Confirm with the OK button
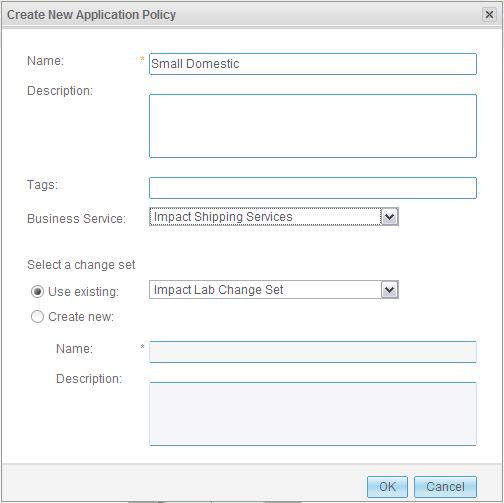This screenshot has width=504, height=503. [387, 487]
